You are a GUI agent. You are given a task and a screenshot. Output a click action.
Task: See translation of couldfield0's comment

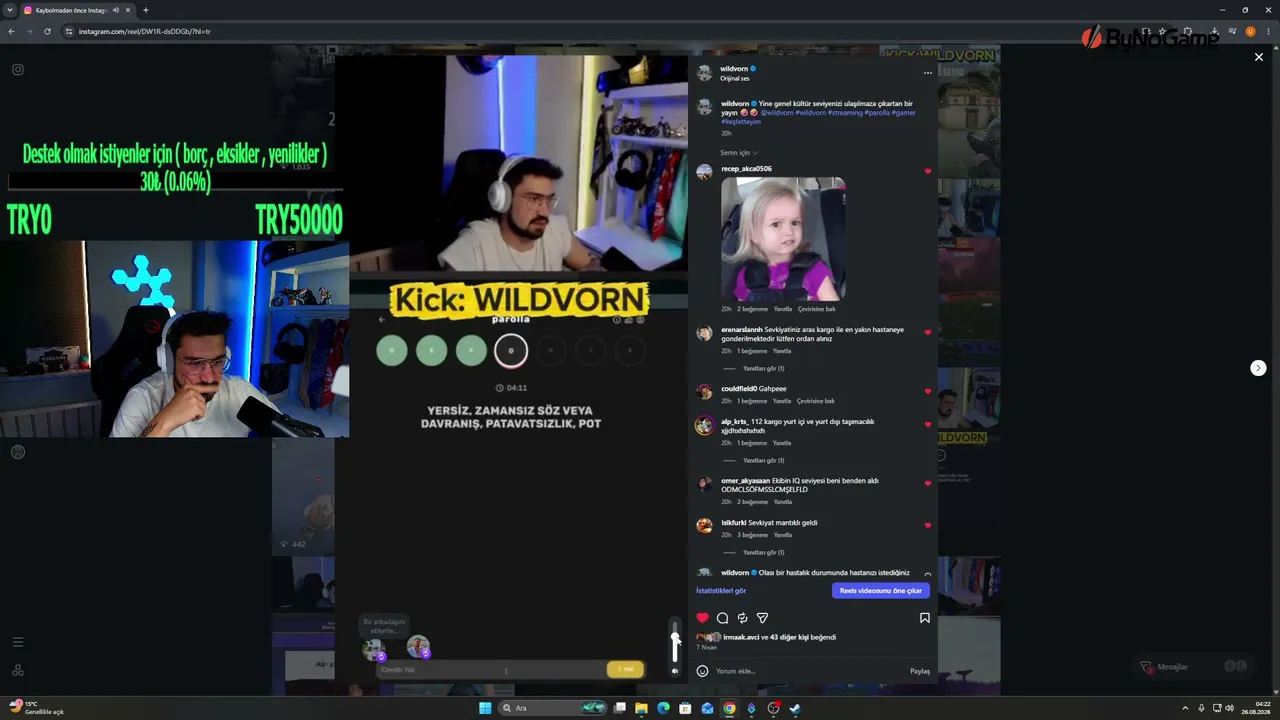(x=816, y=401)
